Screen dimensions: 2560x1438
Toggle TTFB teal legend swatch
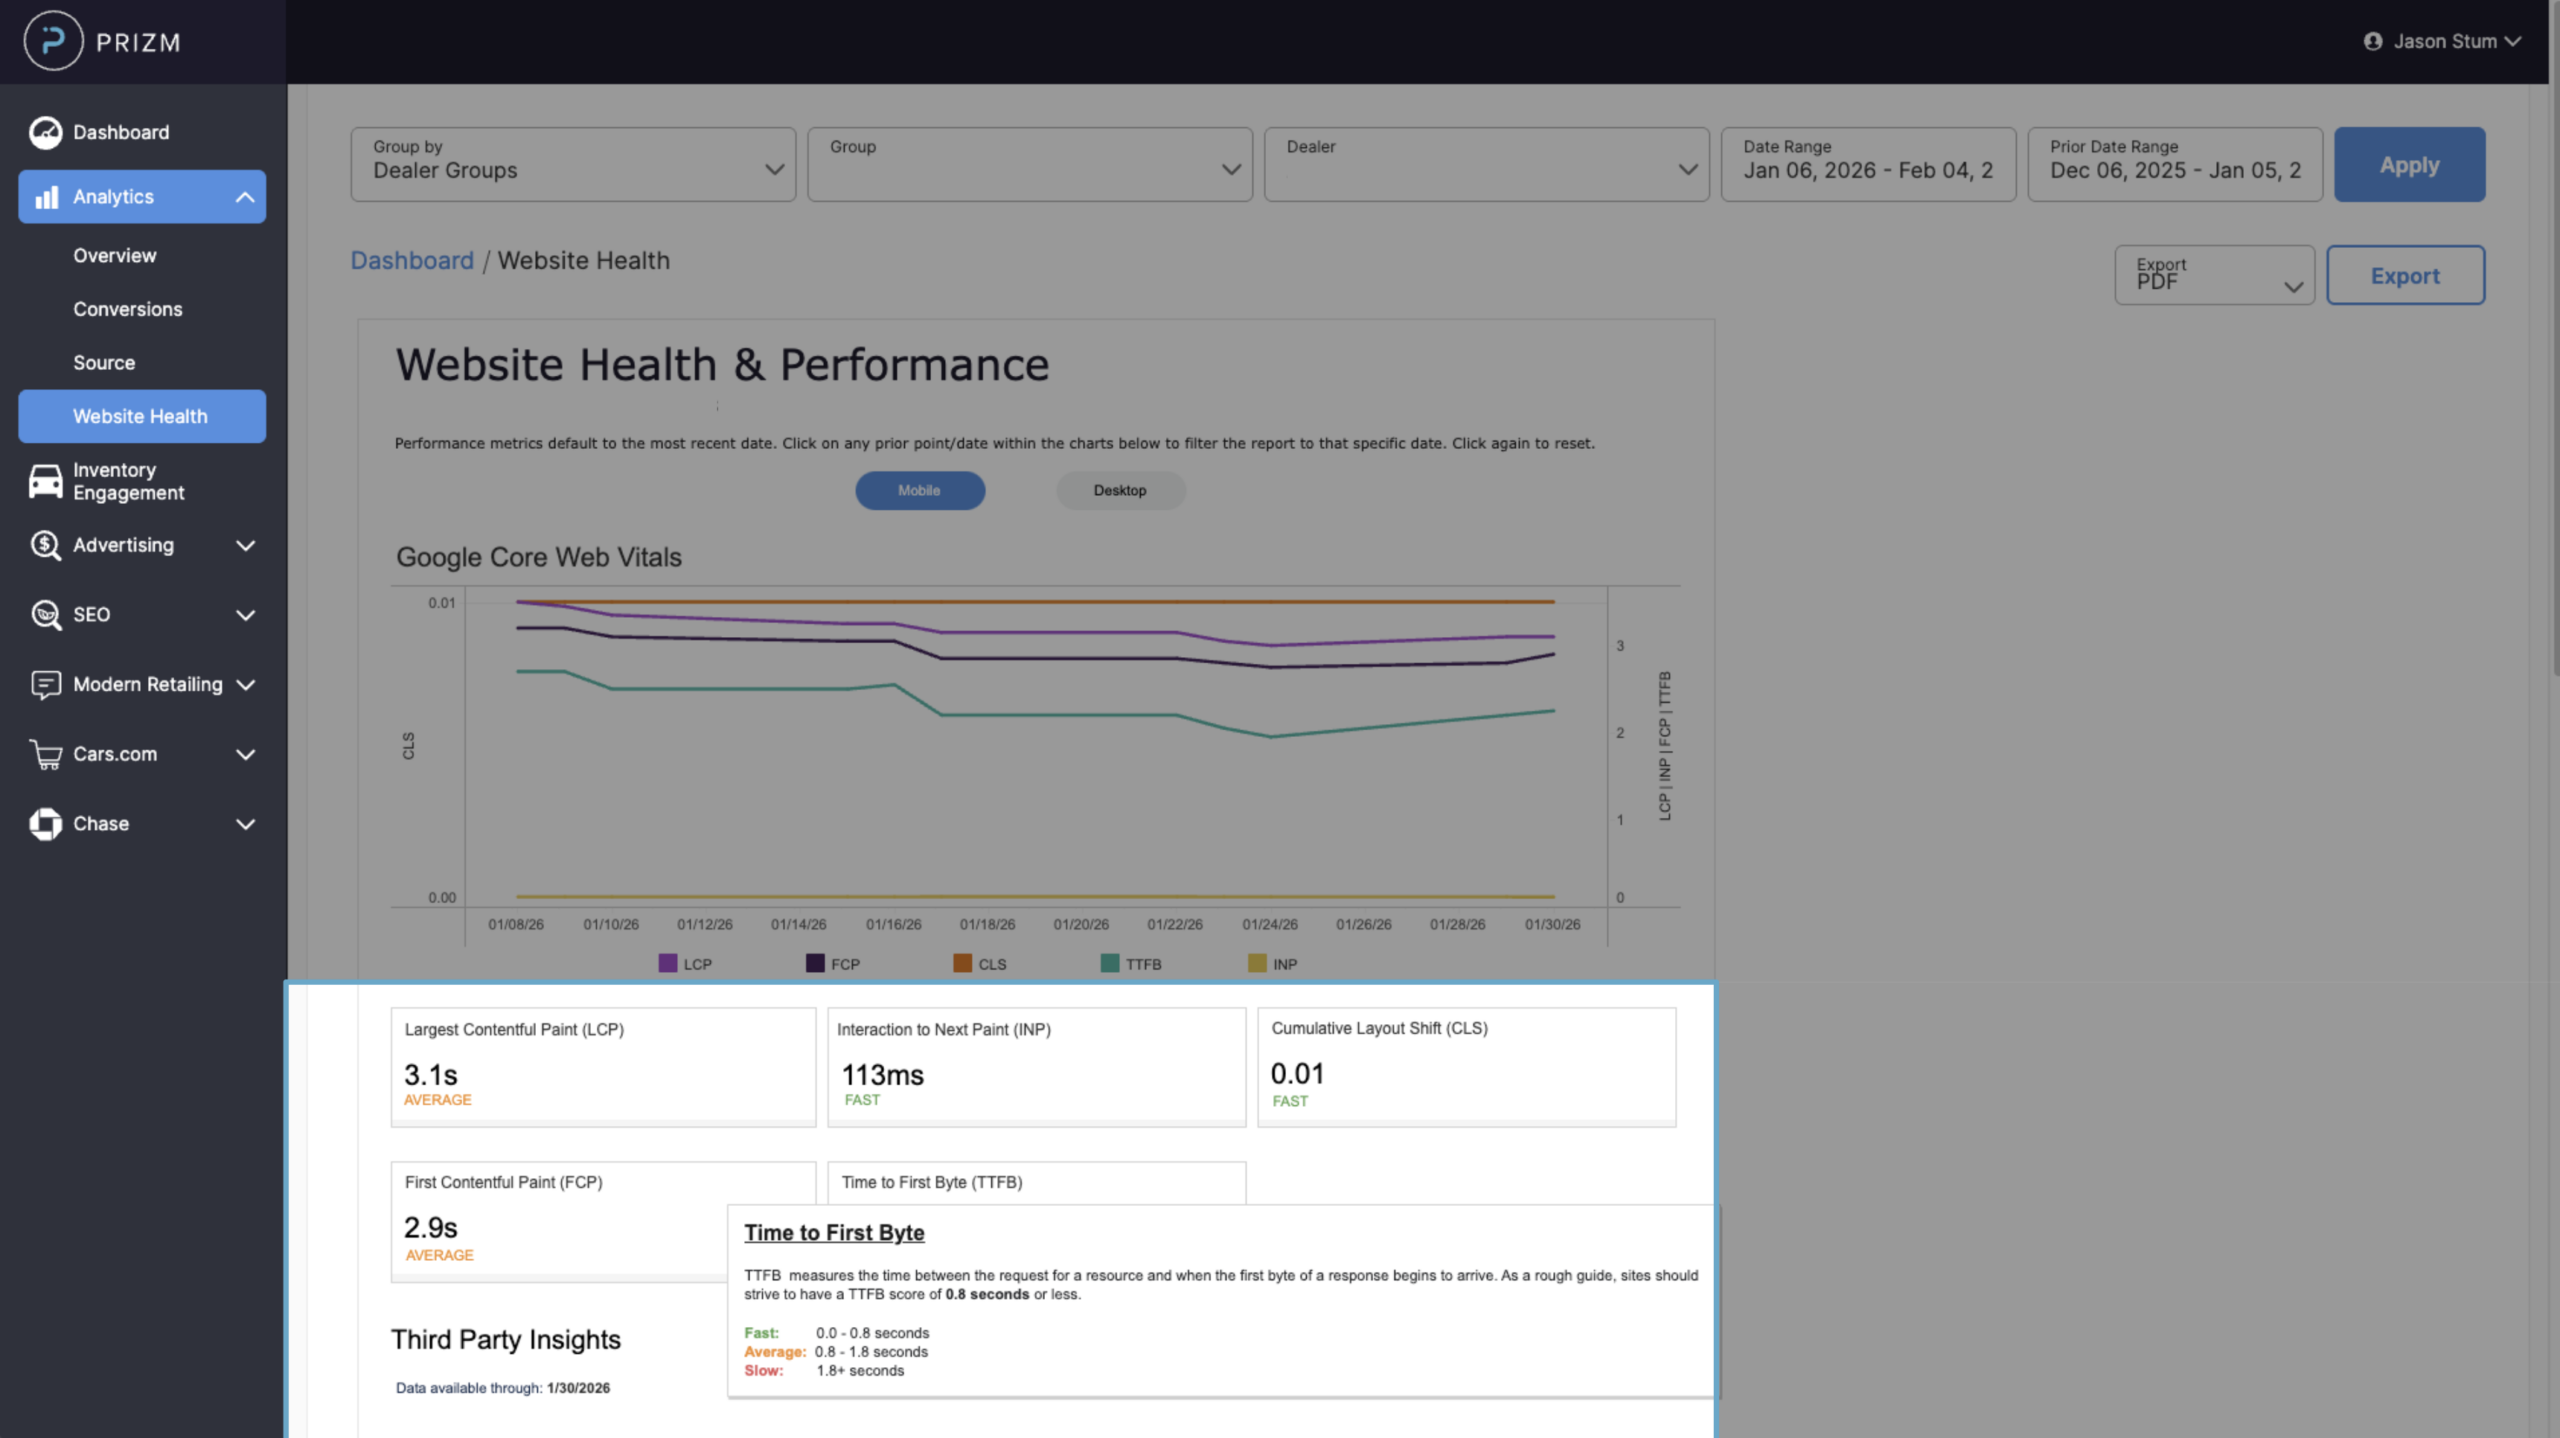(1109, 963)
